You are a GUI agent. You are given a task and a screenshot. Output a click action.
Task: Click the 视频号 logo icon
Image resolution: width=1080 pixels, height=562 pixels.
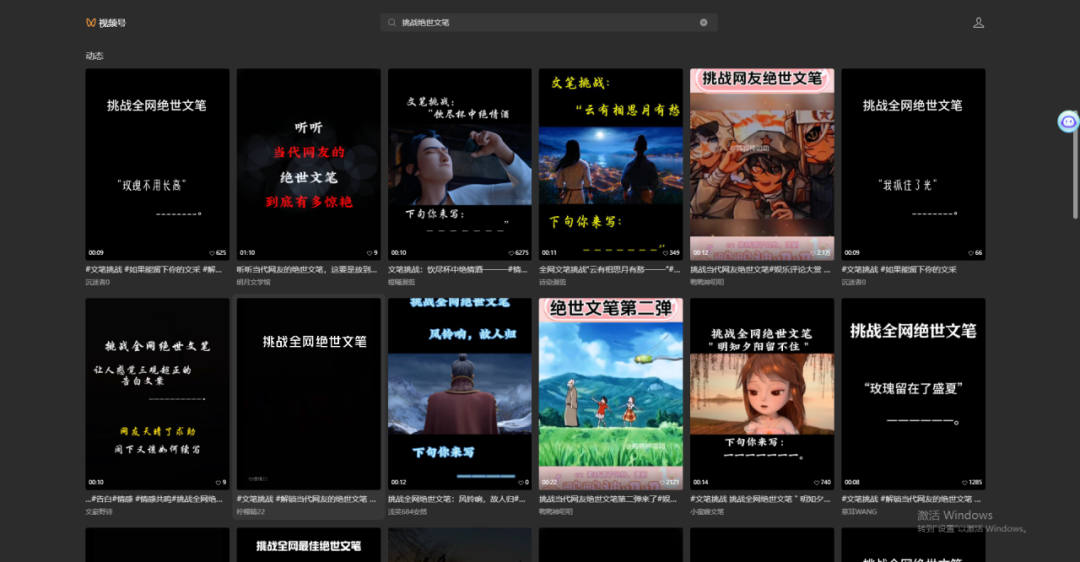[90, 23]
